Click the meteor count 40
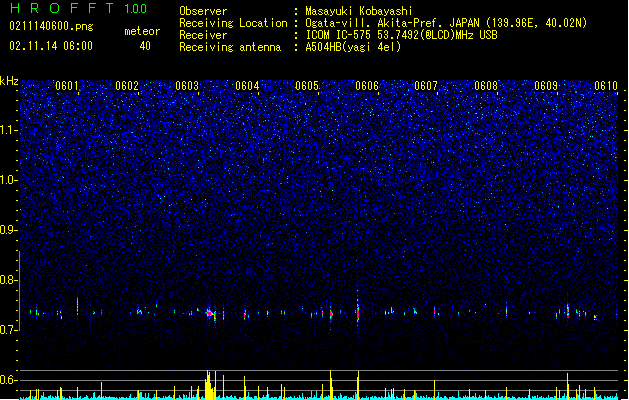This screenshot has height=400, width=629. [145, 46]
